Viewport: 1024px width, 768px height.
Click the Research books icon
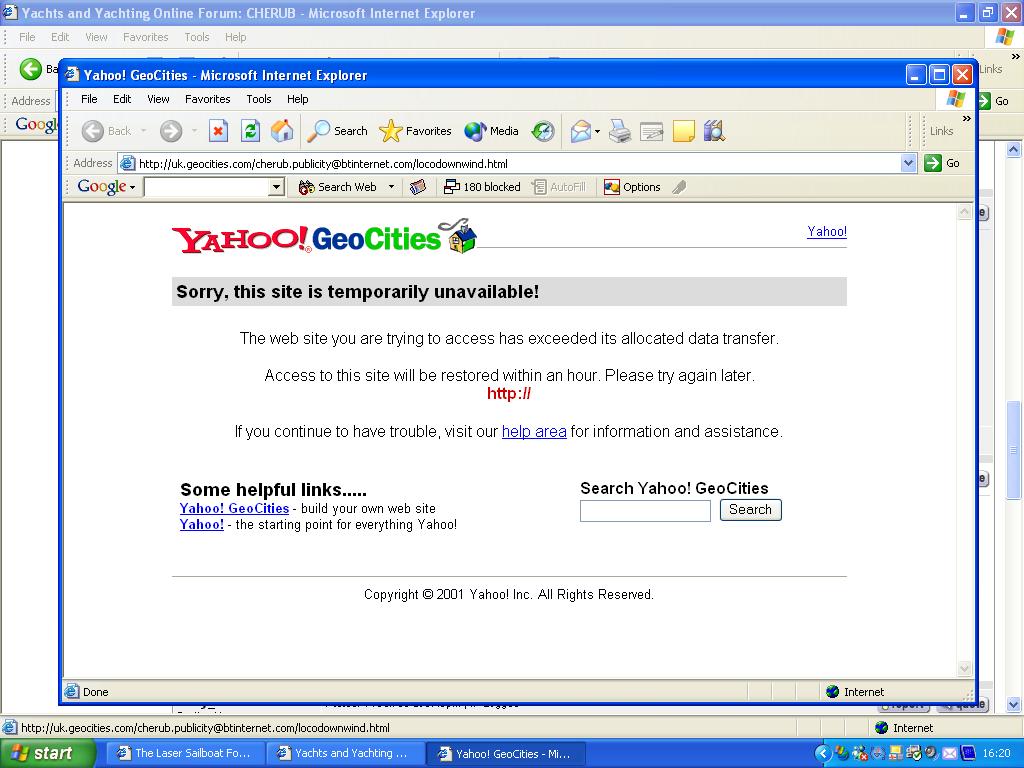click(714, 131)
